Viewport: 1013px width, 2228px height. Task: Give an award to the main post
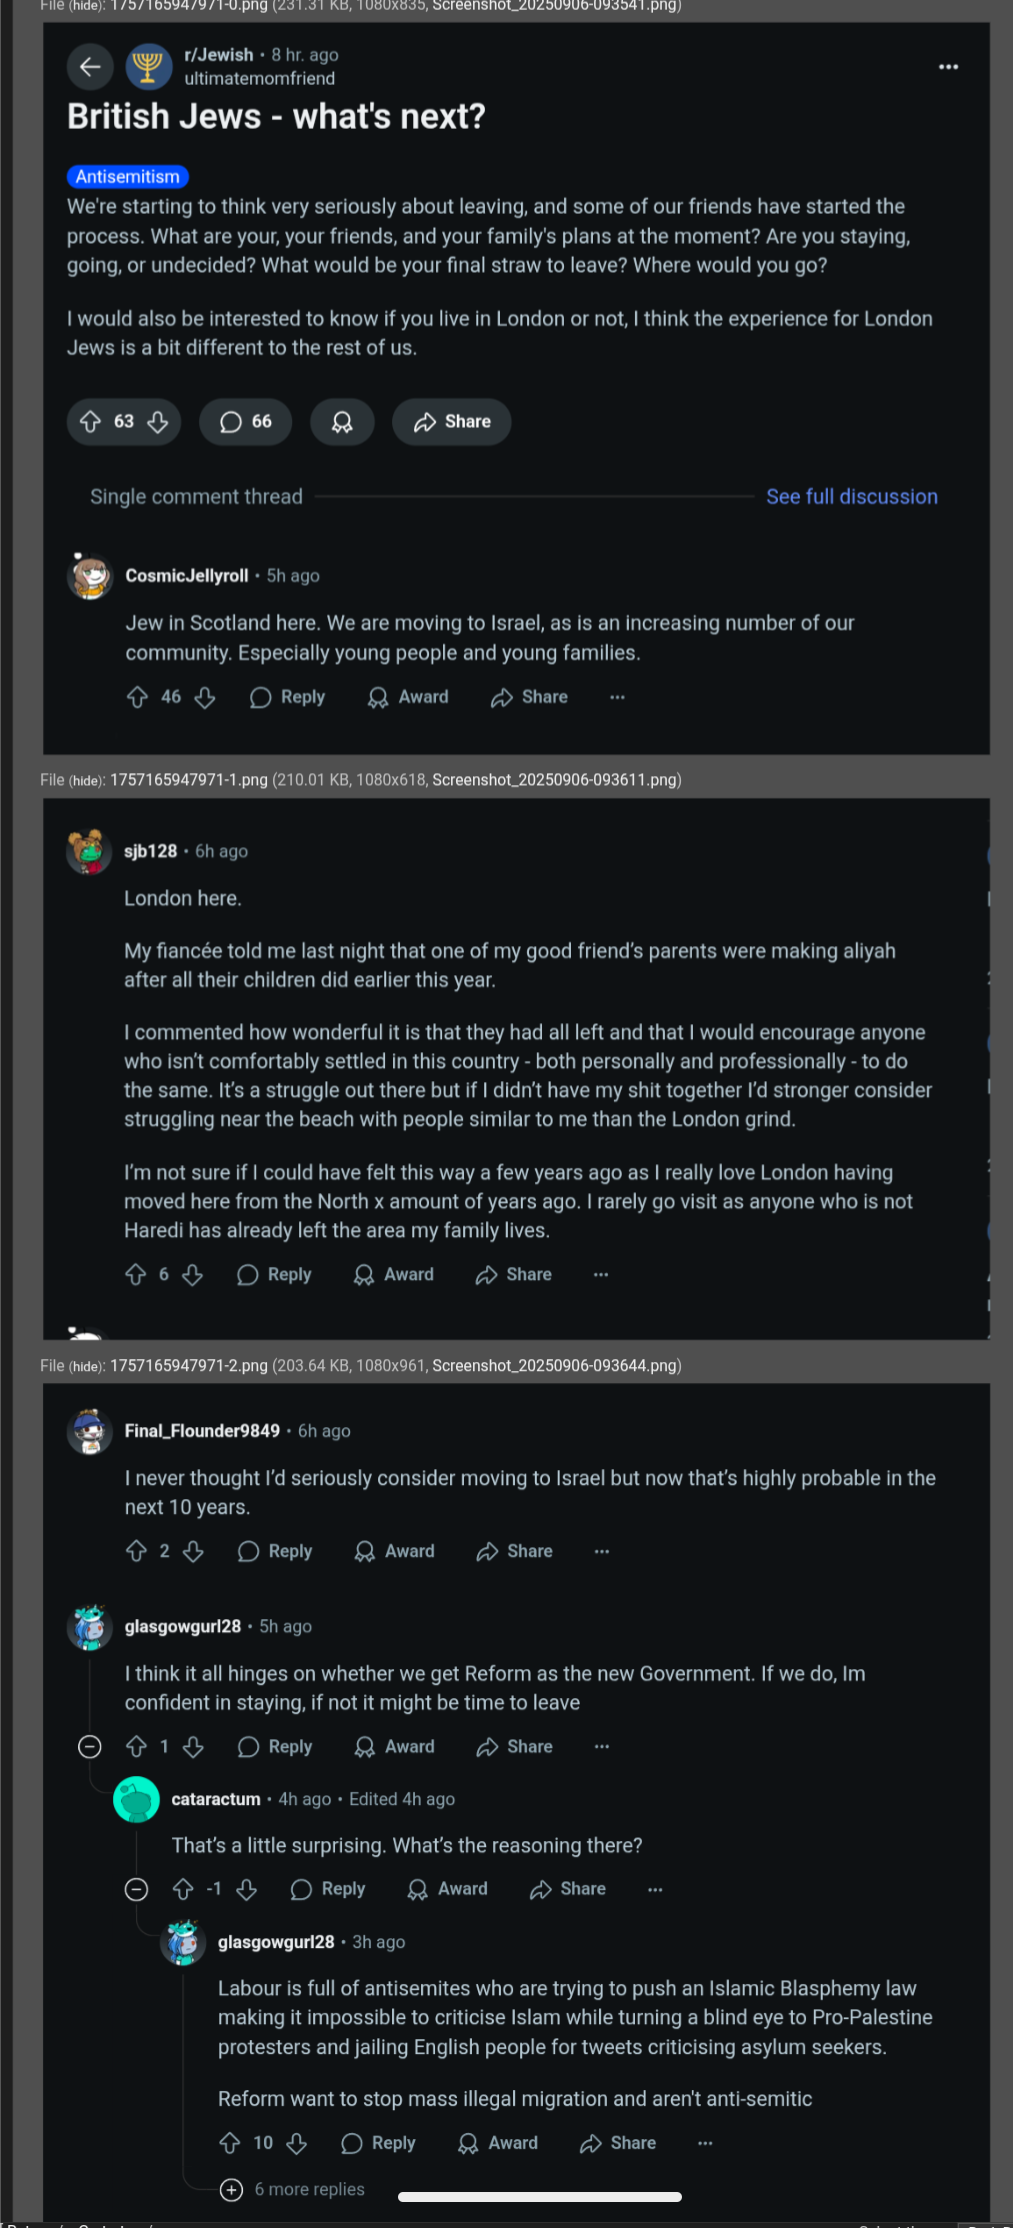pyautogui.click(x=342, y=422)
